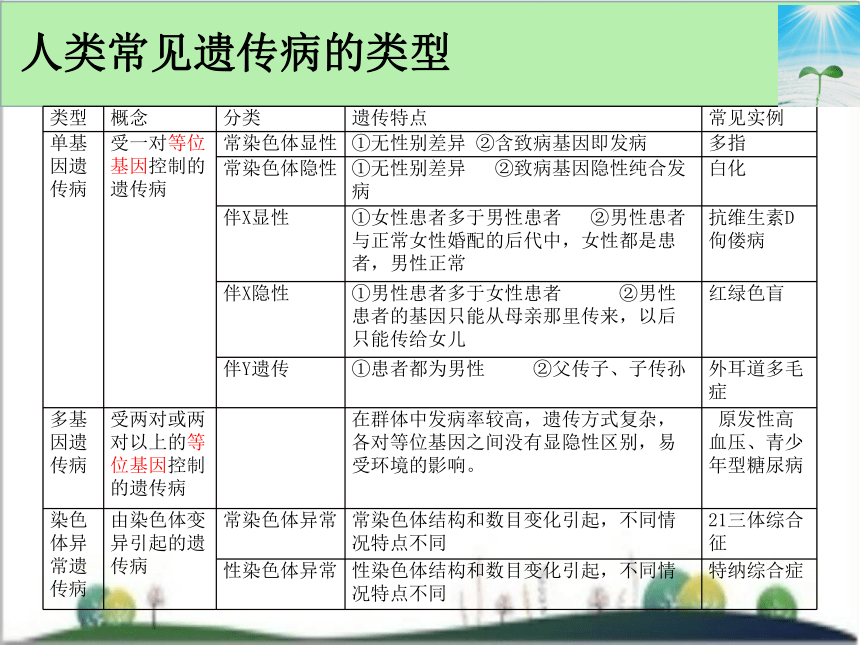Click the text 常染色体结构和数目变化引起
860x645 pixels.
pos(476,519)
